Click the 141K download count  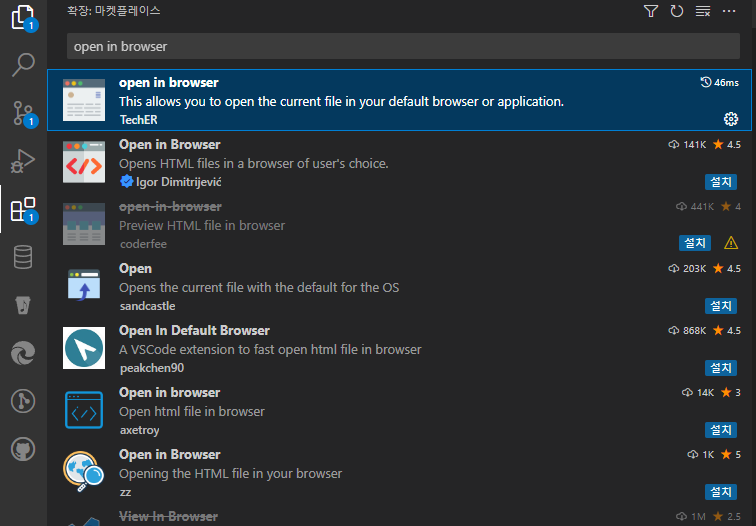[687, 145]
